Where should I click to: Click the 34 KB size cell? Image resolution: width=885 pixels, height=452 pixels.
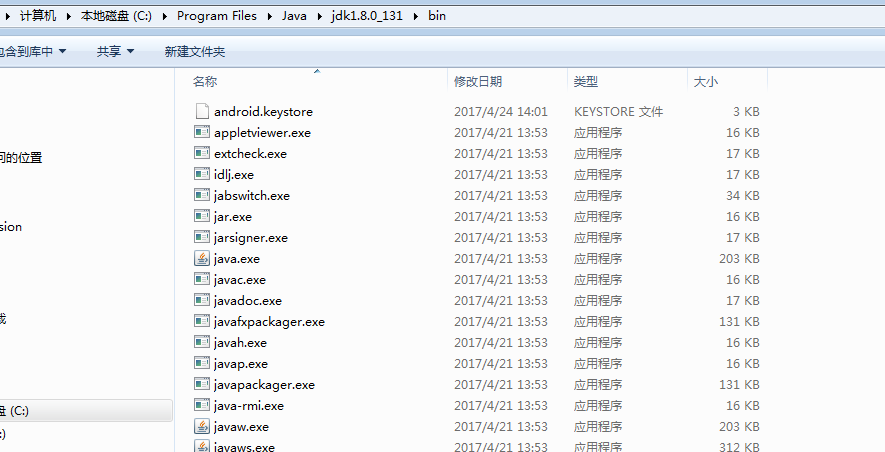[743, 196]
